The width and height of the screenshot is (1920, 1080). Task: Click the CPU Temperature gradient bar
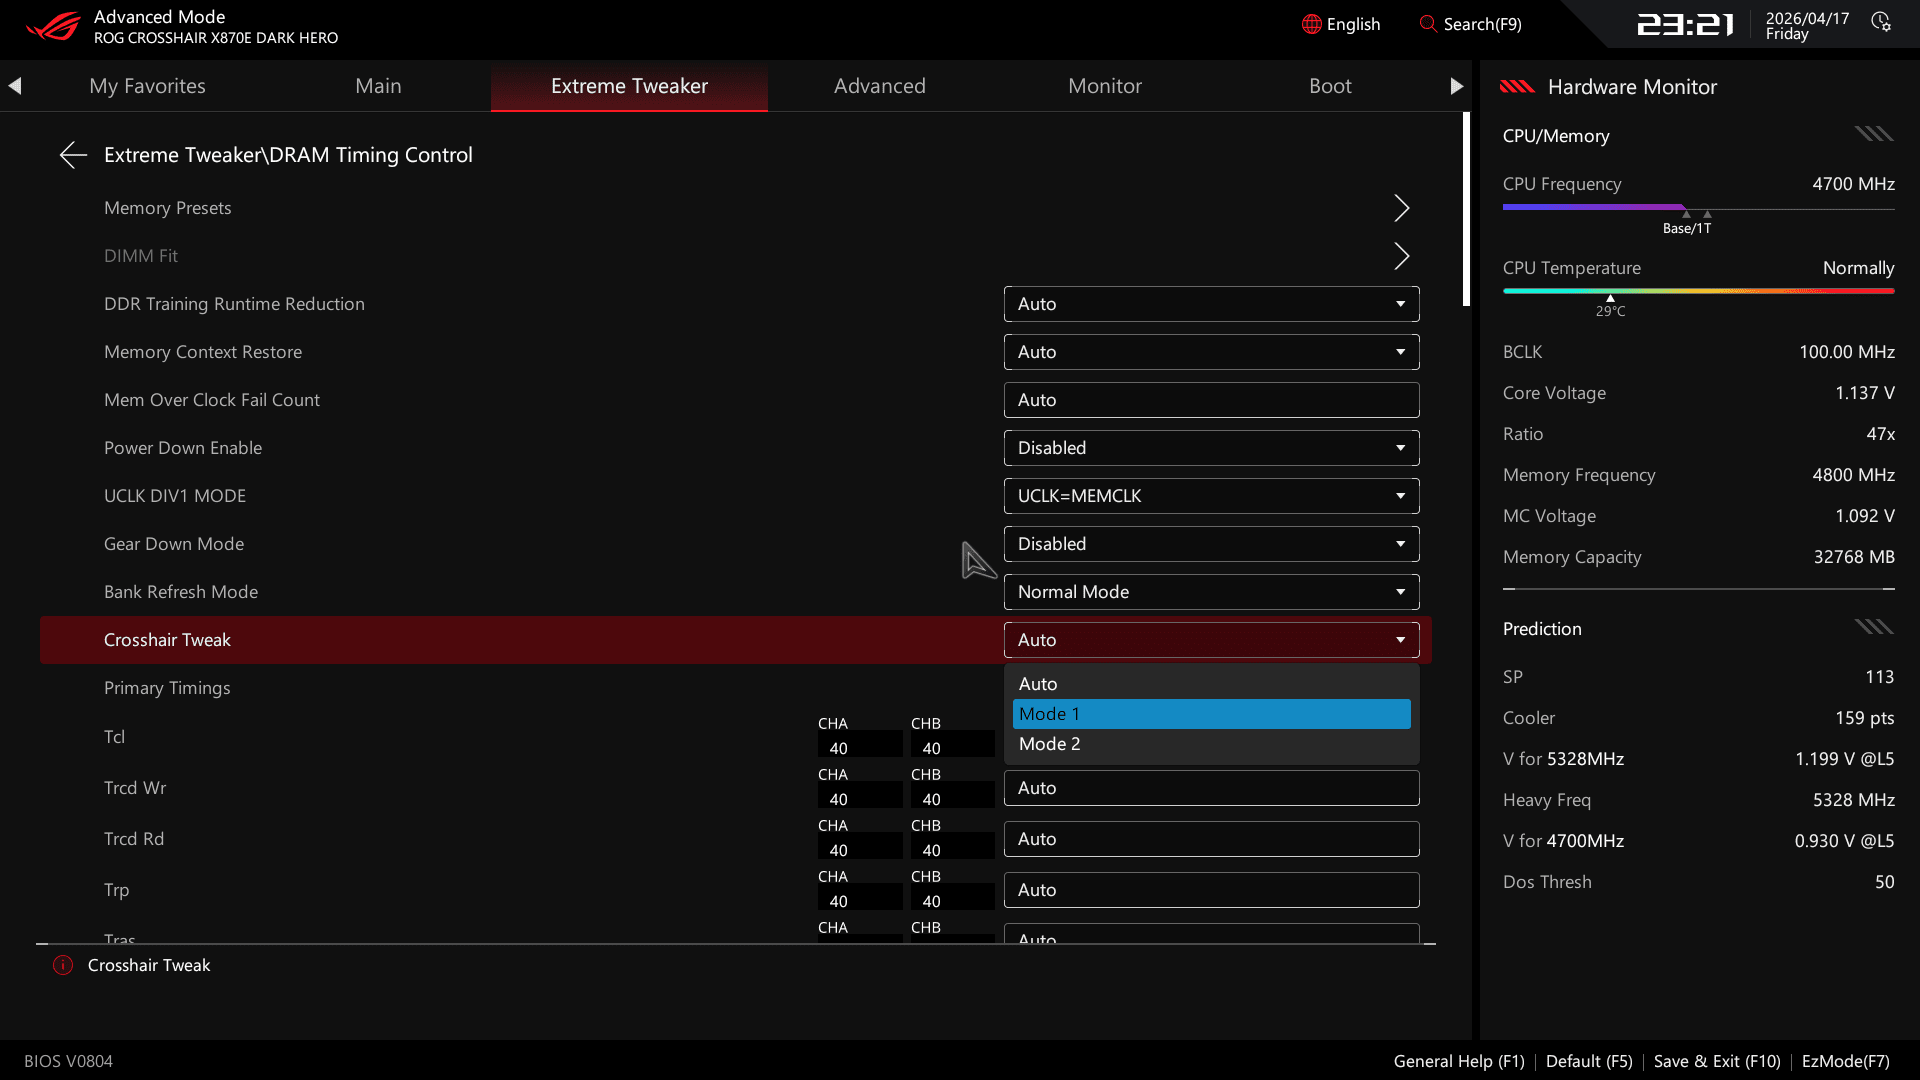(1697, 291)
